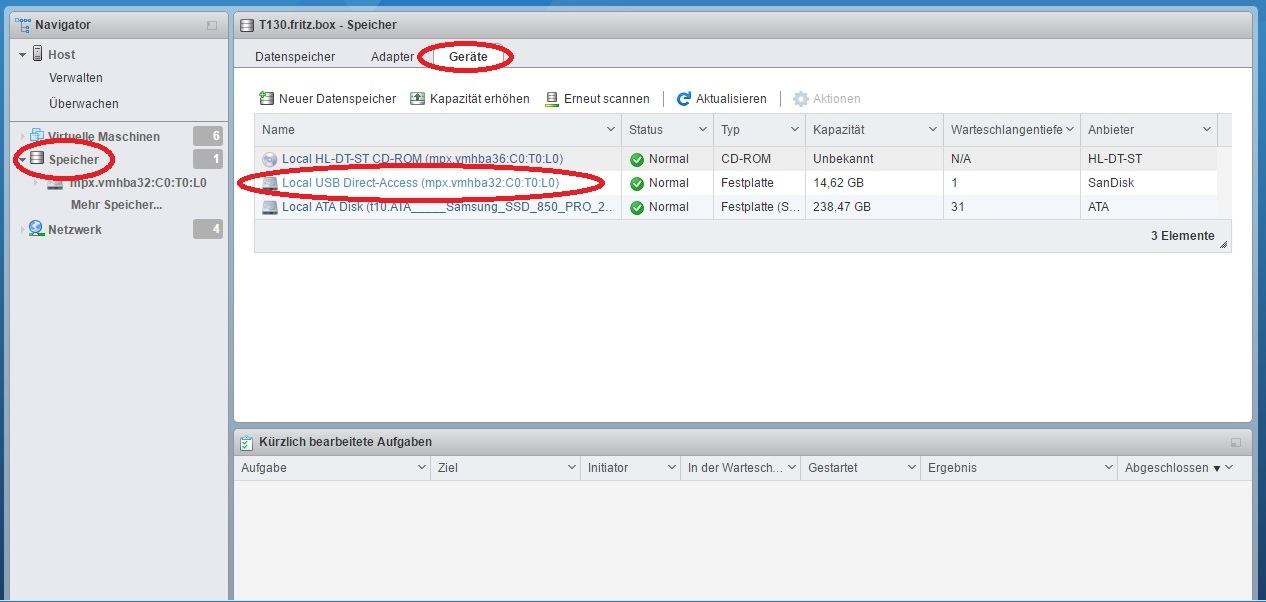Click the Erneut scannen icon

(552, 99)
